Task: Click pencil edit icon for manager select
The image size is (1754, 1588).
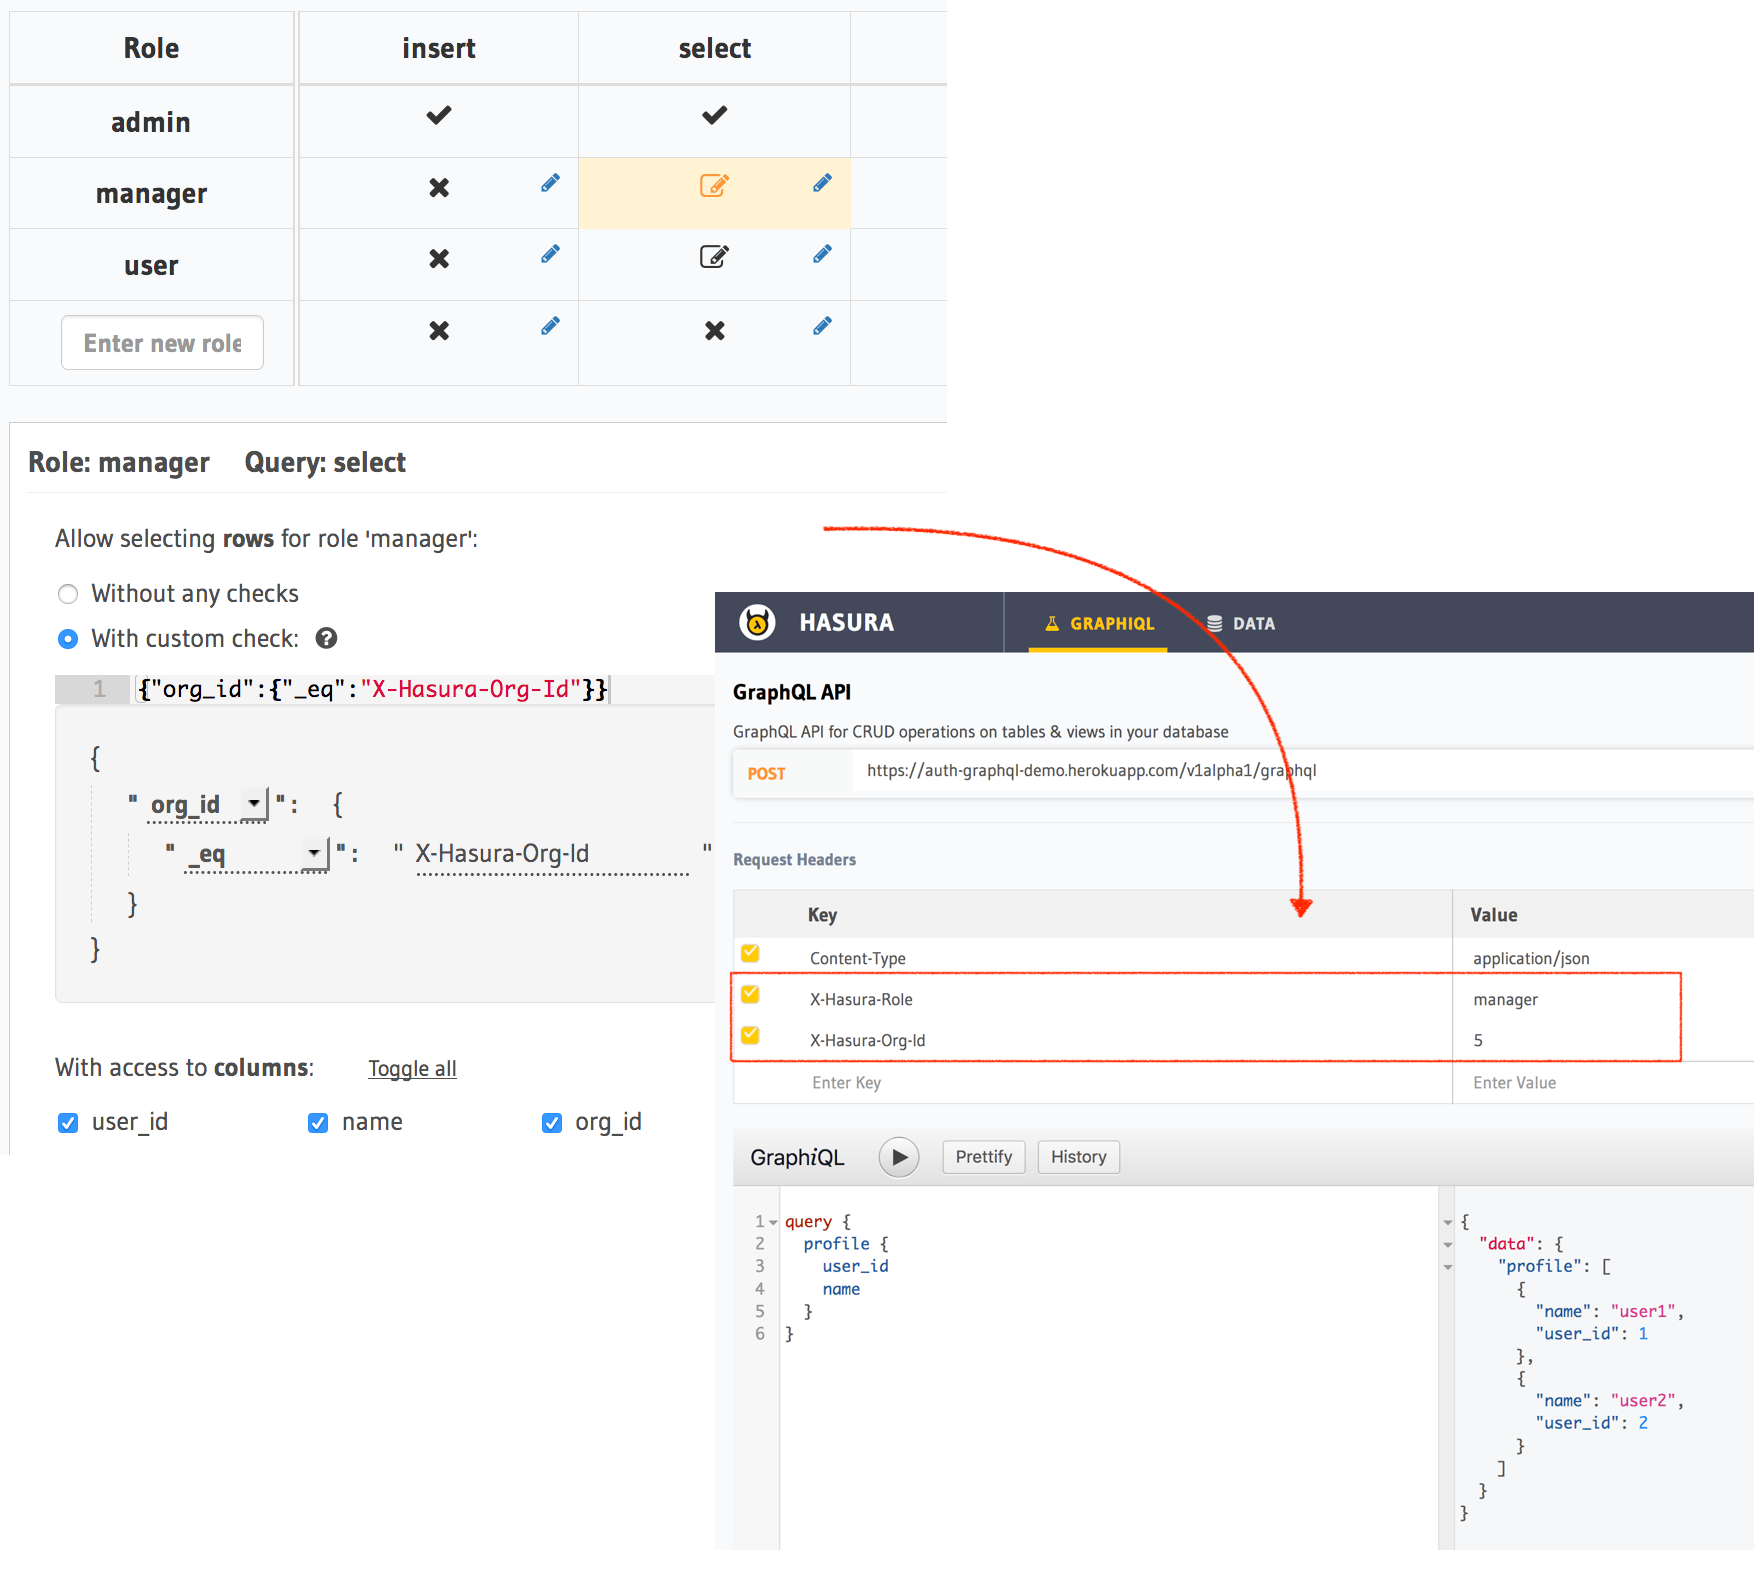Action: click(x=822, y=183)
